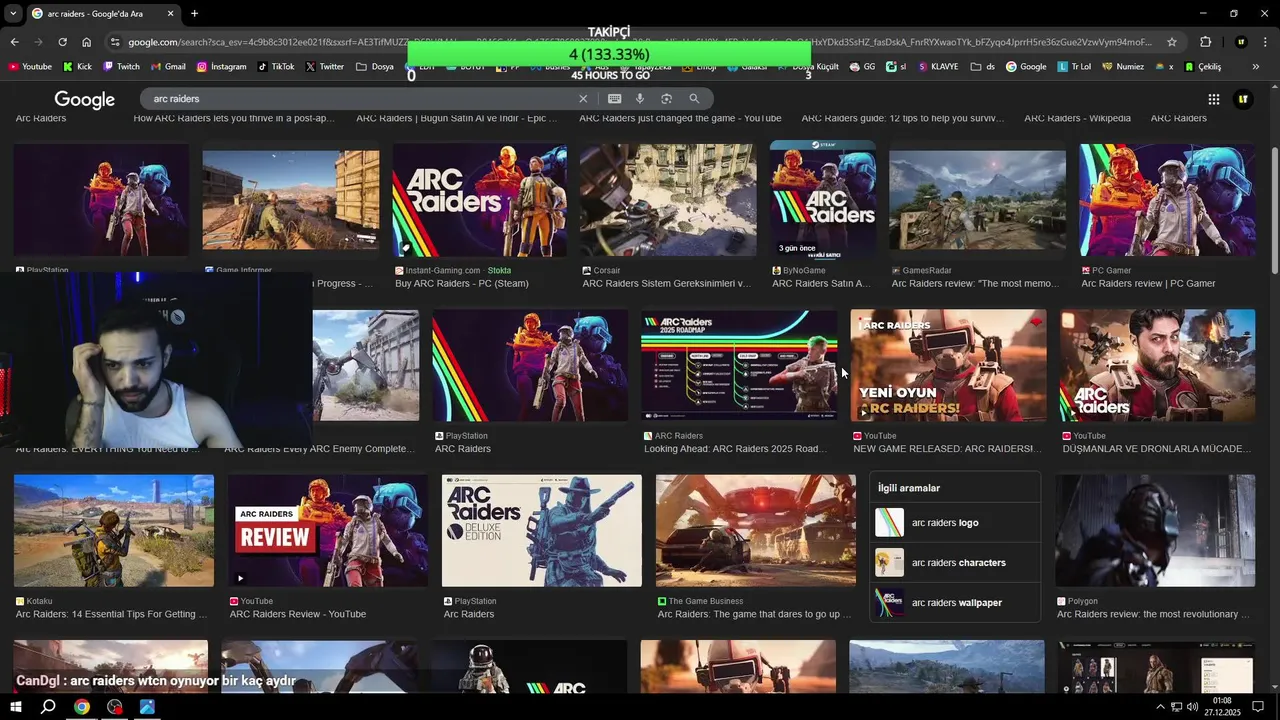Open the Youtube bookmark
The width and height of the screenshot is (1280, 720).
pyautogui.click(x=30, y=67)
